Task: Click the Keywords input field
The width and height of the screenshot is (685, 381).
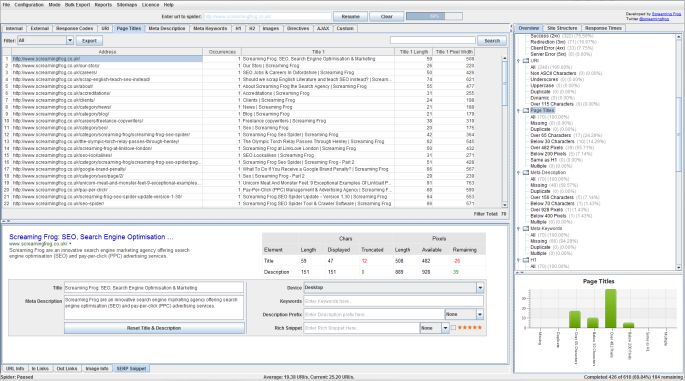Action: 394,301
